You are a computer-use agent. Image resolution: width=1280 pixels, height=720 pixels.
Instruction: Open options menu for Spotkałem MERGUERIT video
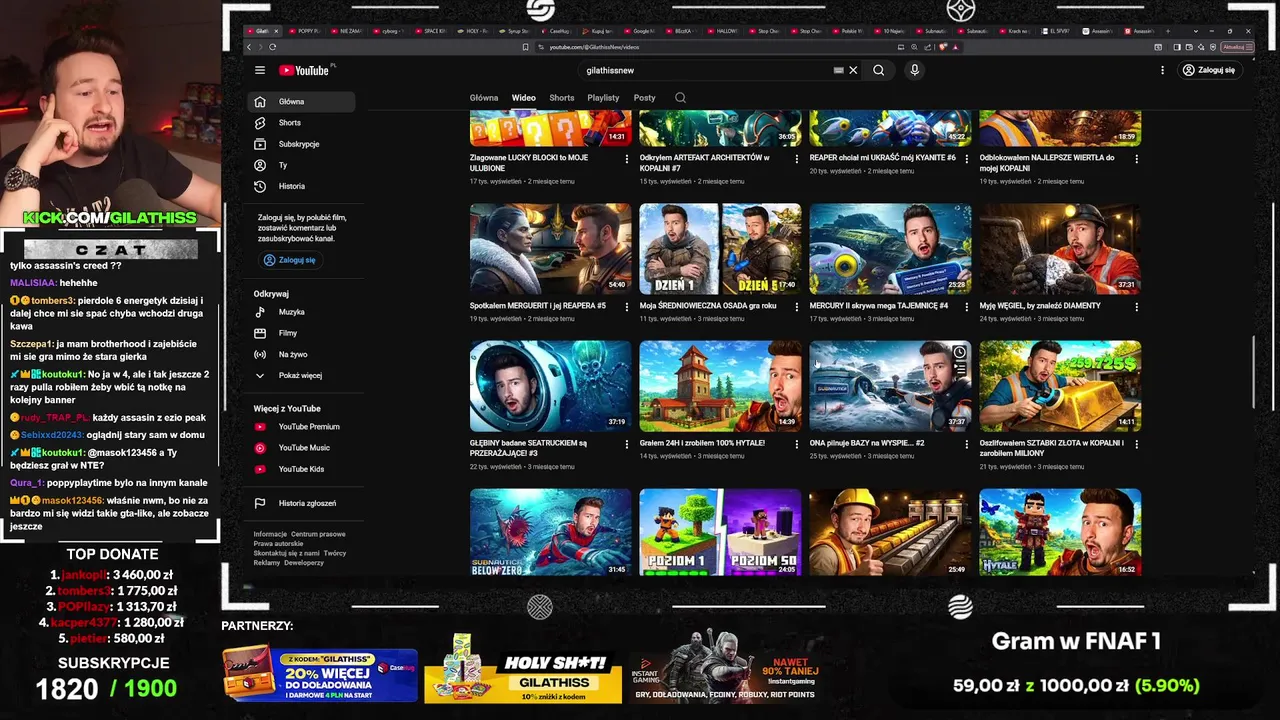(627, 306)
